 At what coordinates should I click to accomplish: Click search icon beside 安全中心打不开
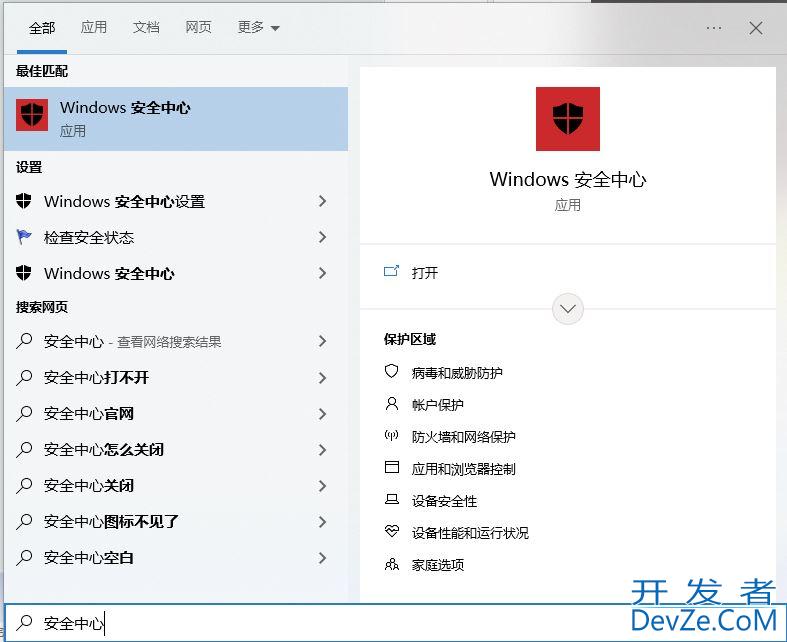coord(24,377)
